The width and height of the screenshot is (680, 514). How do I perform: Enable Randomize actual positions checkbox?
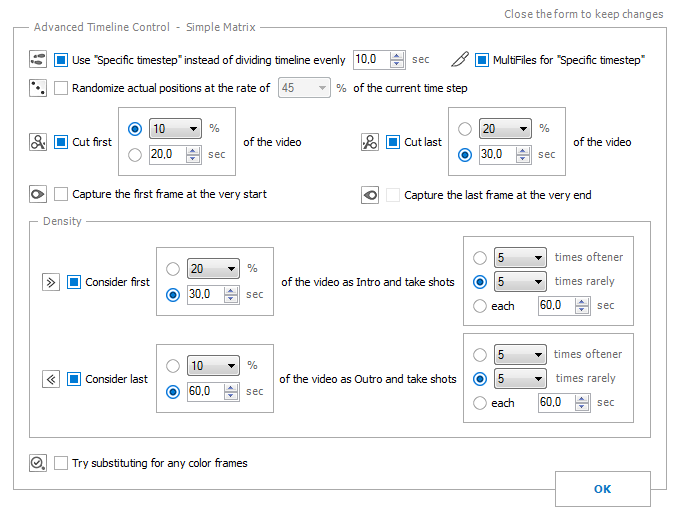click(61, 88)
